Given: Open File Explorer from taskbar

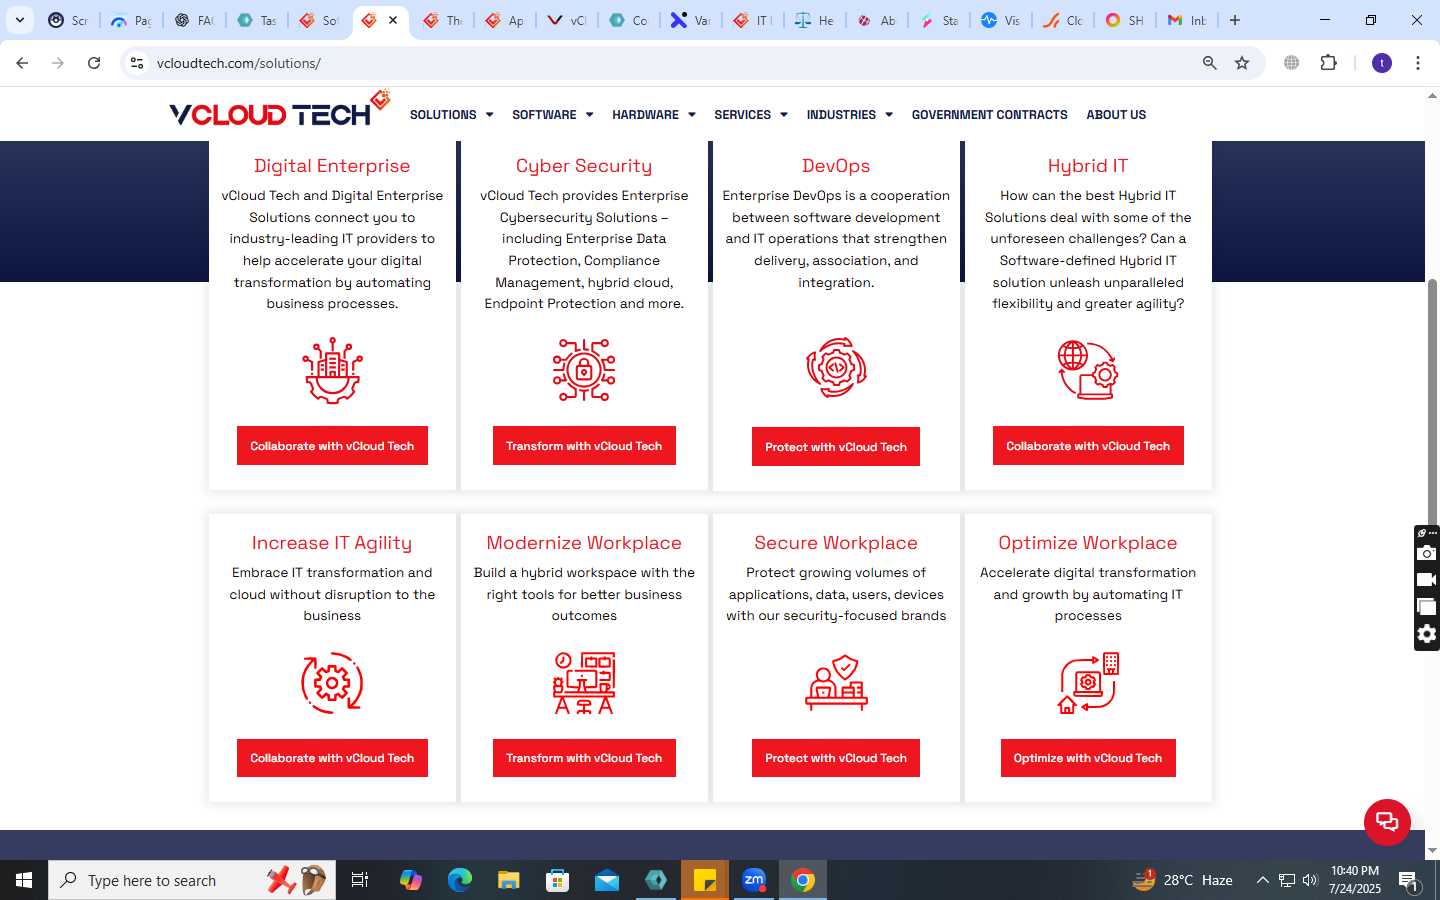Looking at the screenshot, I should coord(509,880).
